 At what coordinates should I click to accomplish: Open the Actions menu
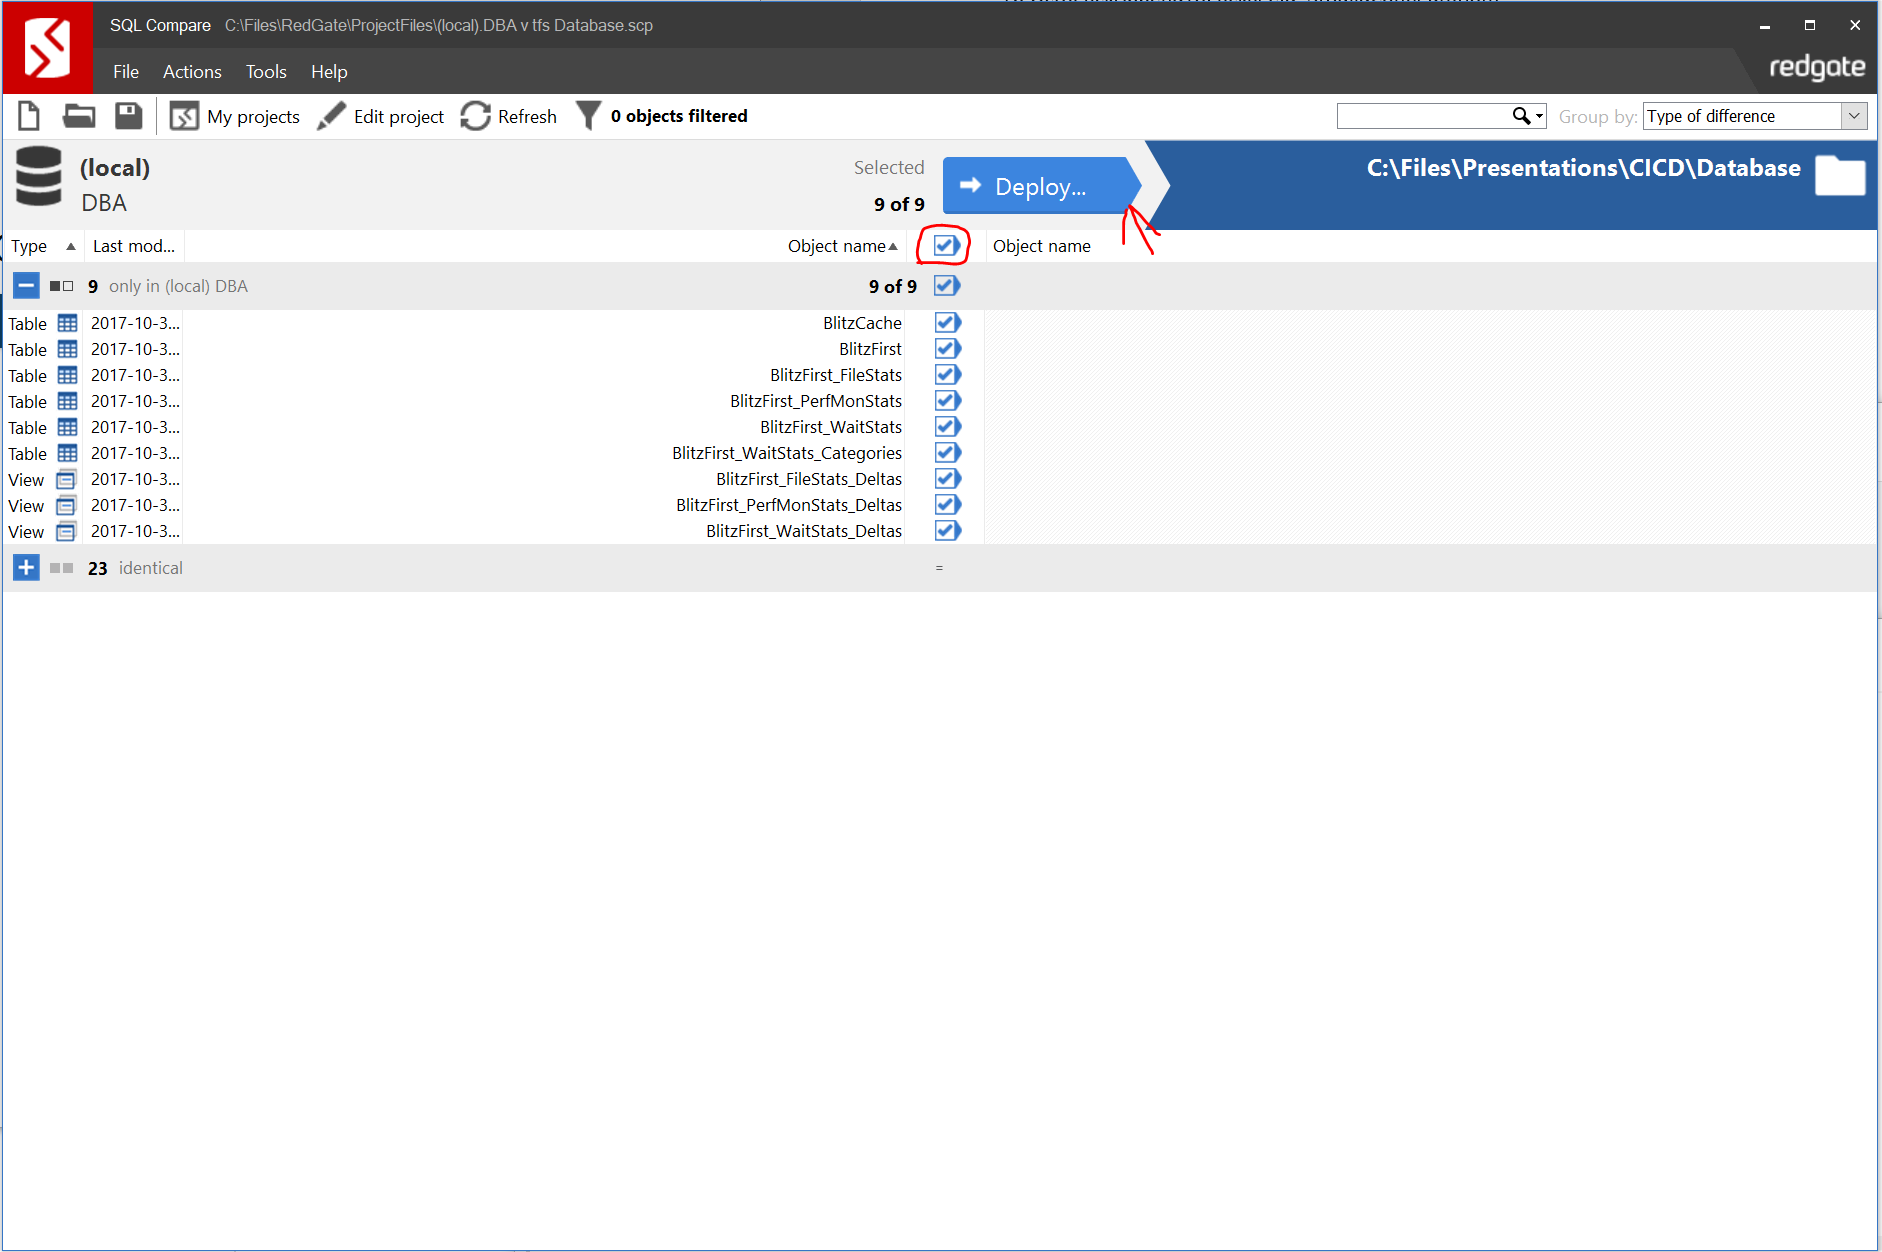192,72
